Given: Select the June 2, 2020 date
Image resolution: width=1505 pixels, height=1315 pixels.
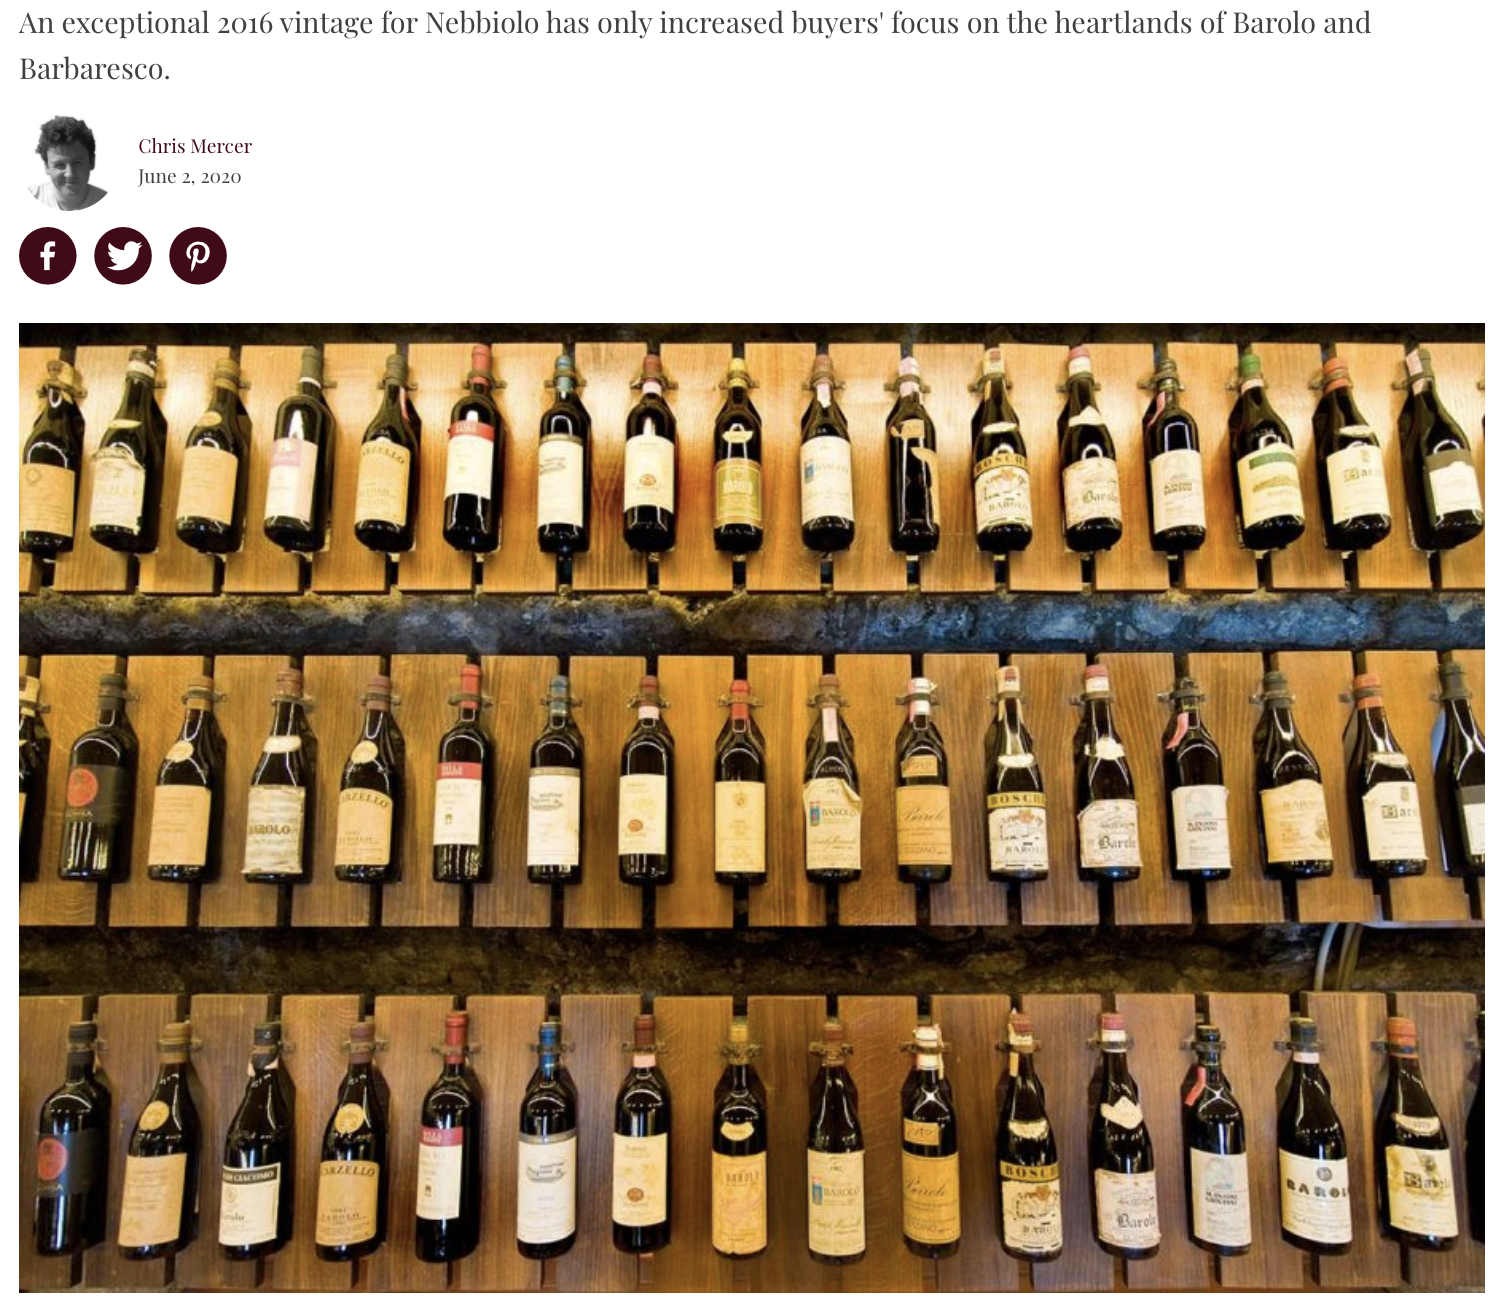Looking at the screenshot, I should pos(190,177).
